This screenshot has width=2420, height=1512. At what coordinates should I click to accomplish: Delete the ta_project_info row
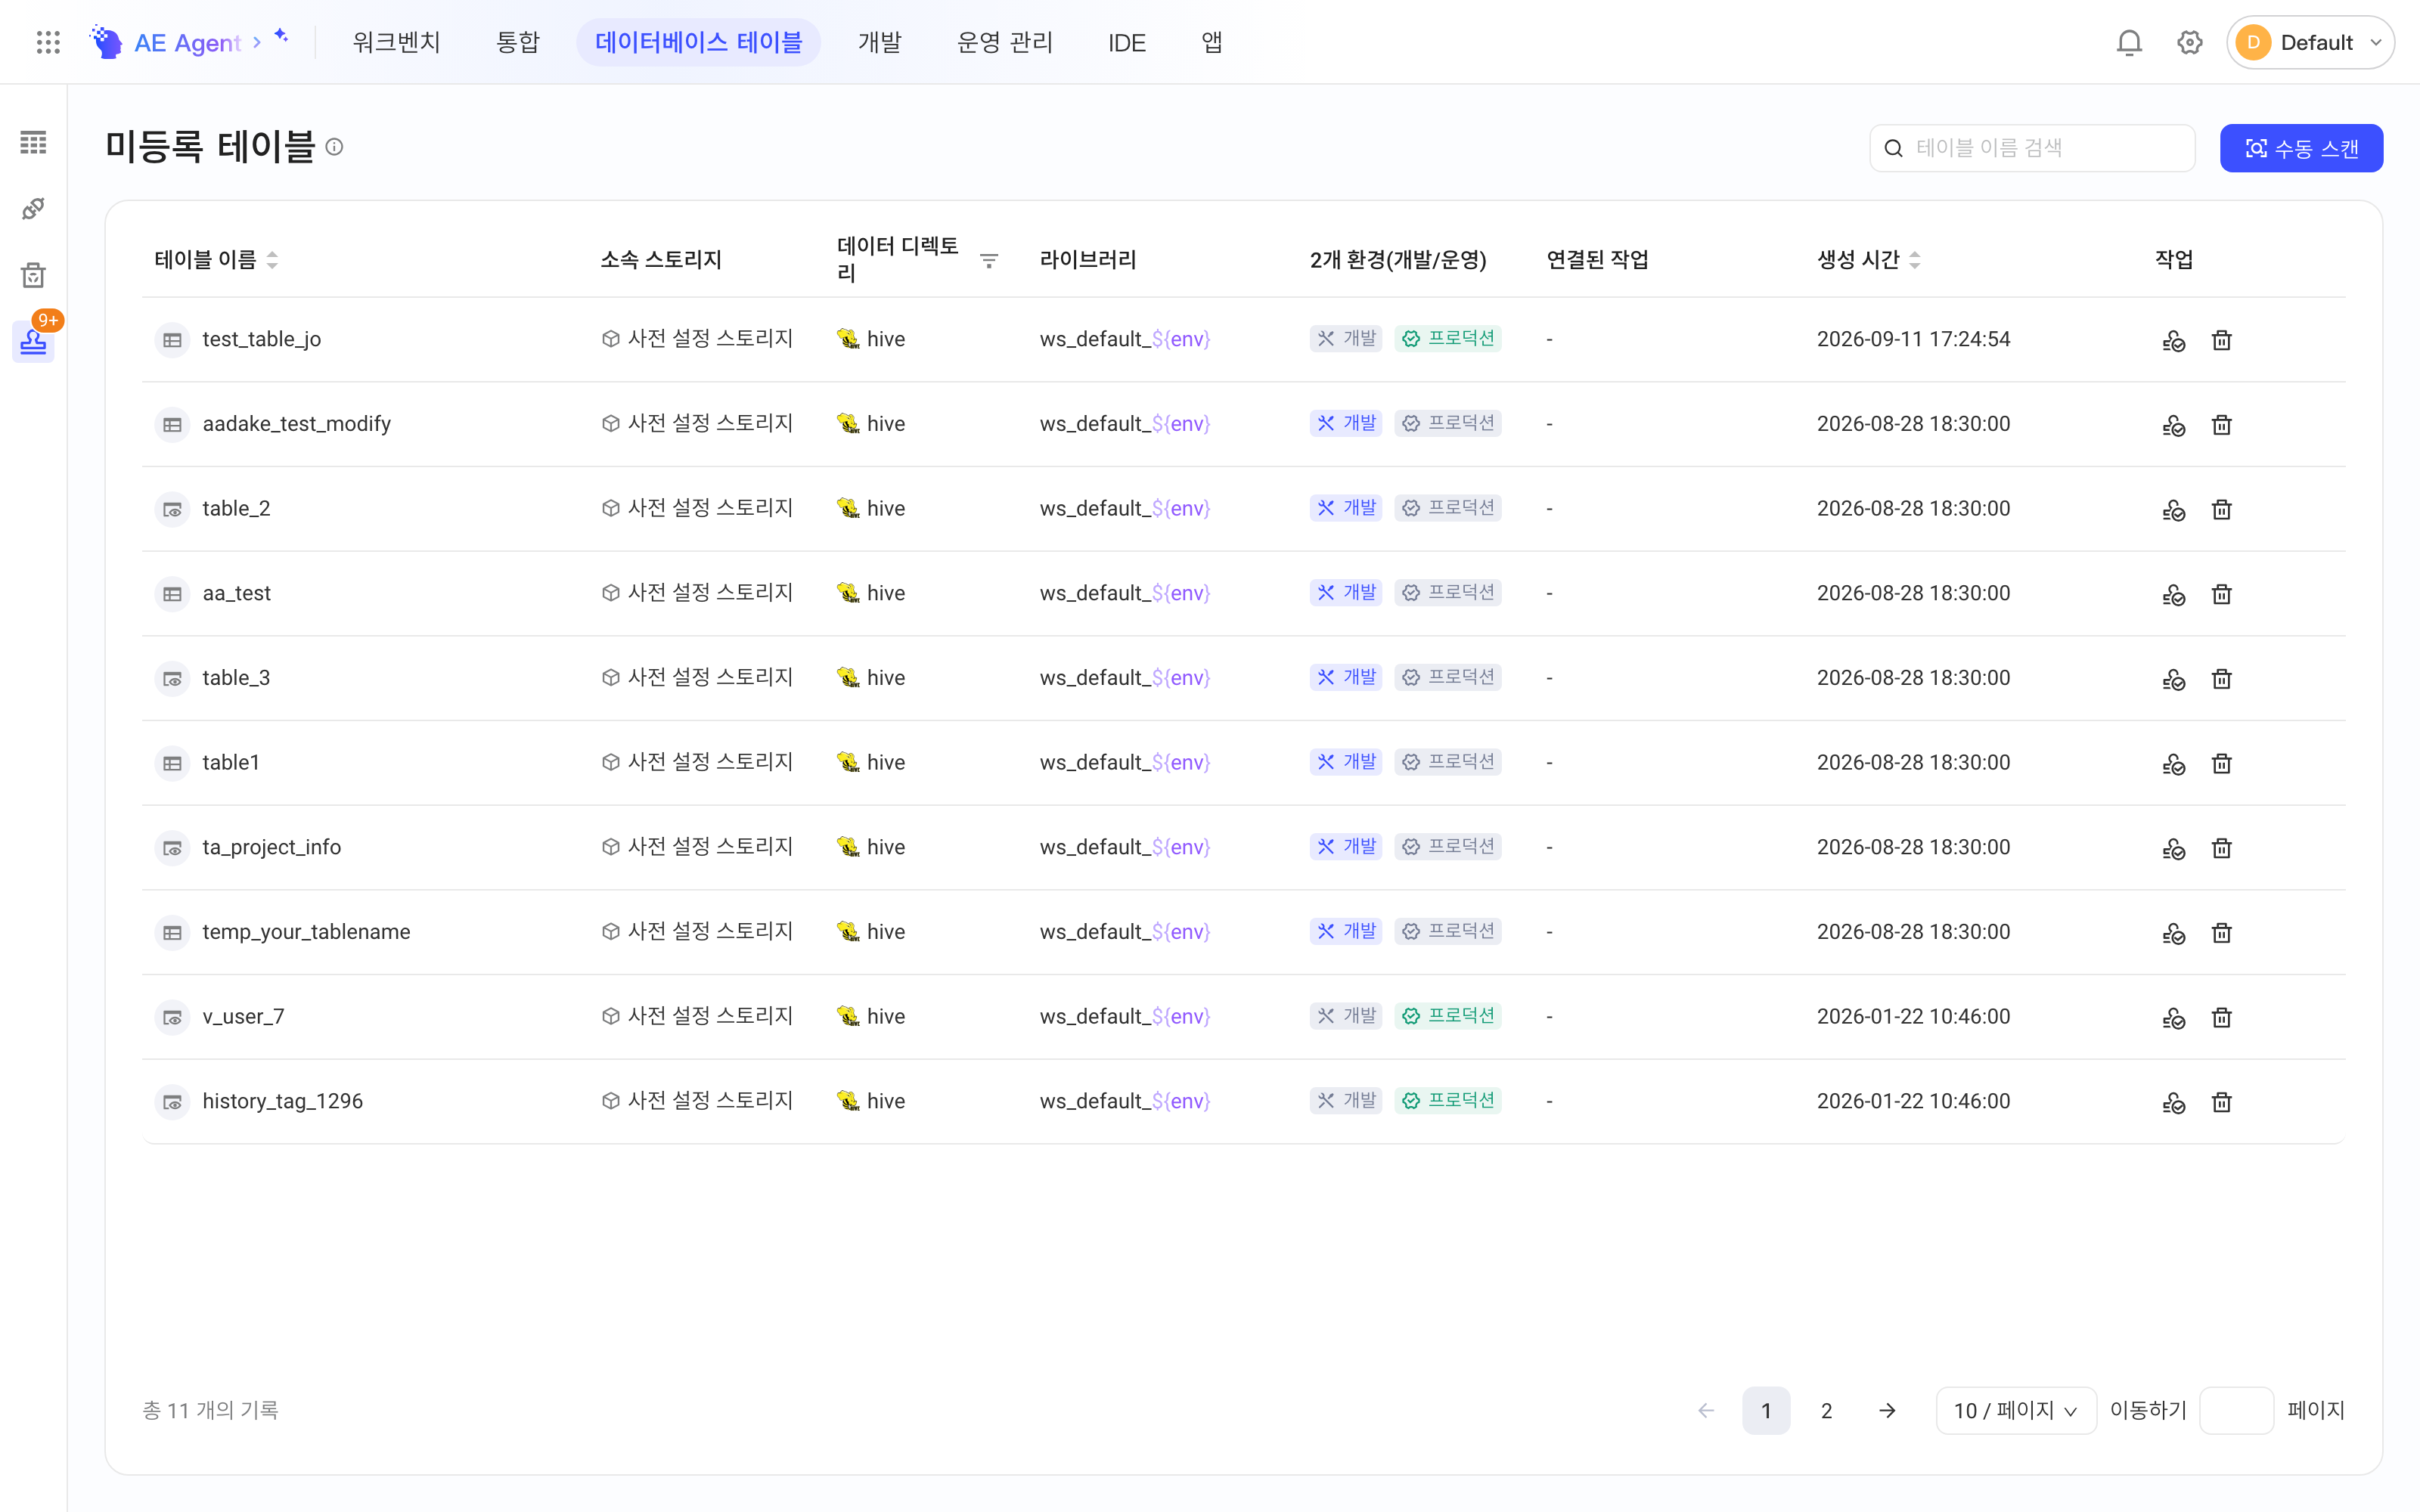coord(2221,848)
